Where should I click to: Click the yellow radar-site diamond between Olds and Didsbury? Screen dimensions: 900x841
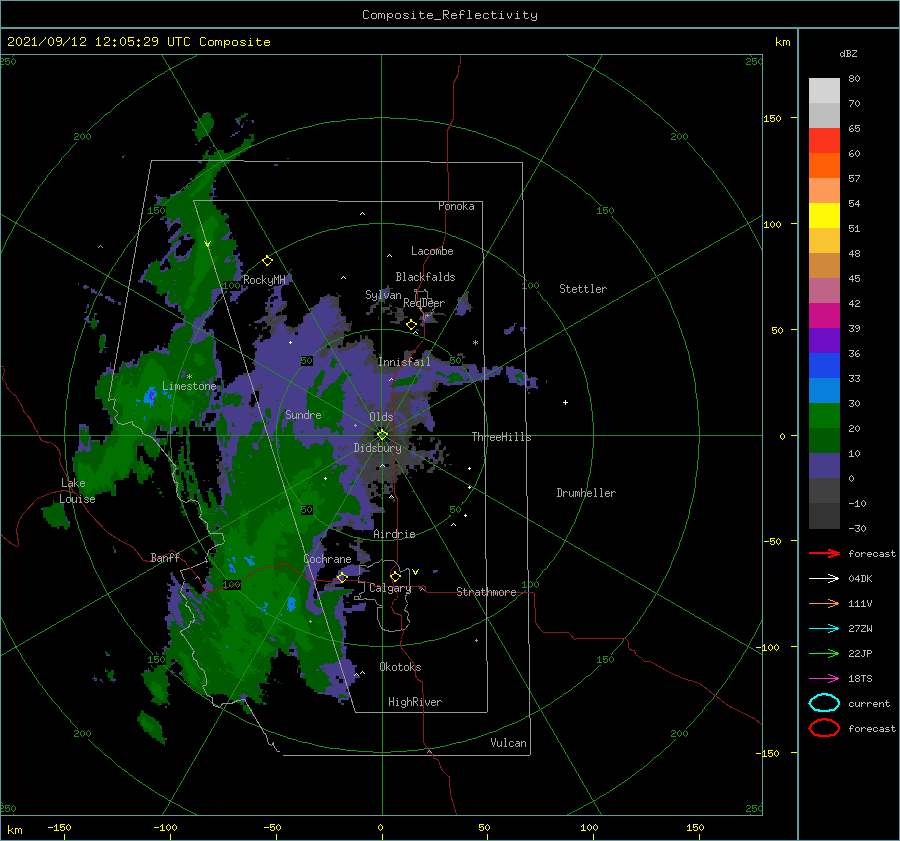tap(382, 435)
